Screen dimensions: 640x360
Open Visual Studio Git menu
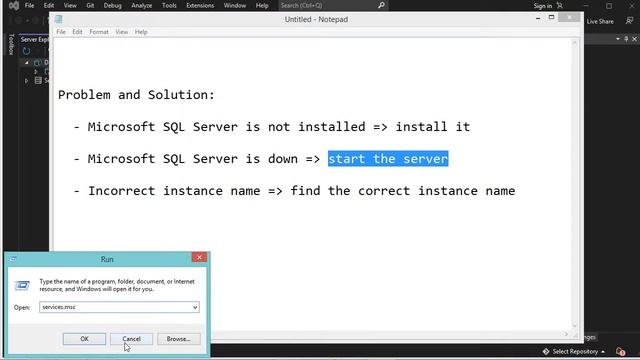point(90,6)
